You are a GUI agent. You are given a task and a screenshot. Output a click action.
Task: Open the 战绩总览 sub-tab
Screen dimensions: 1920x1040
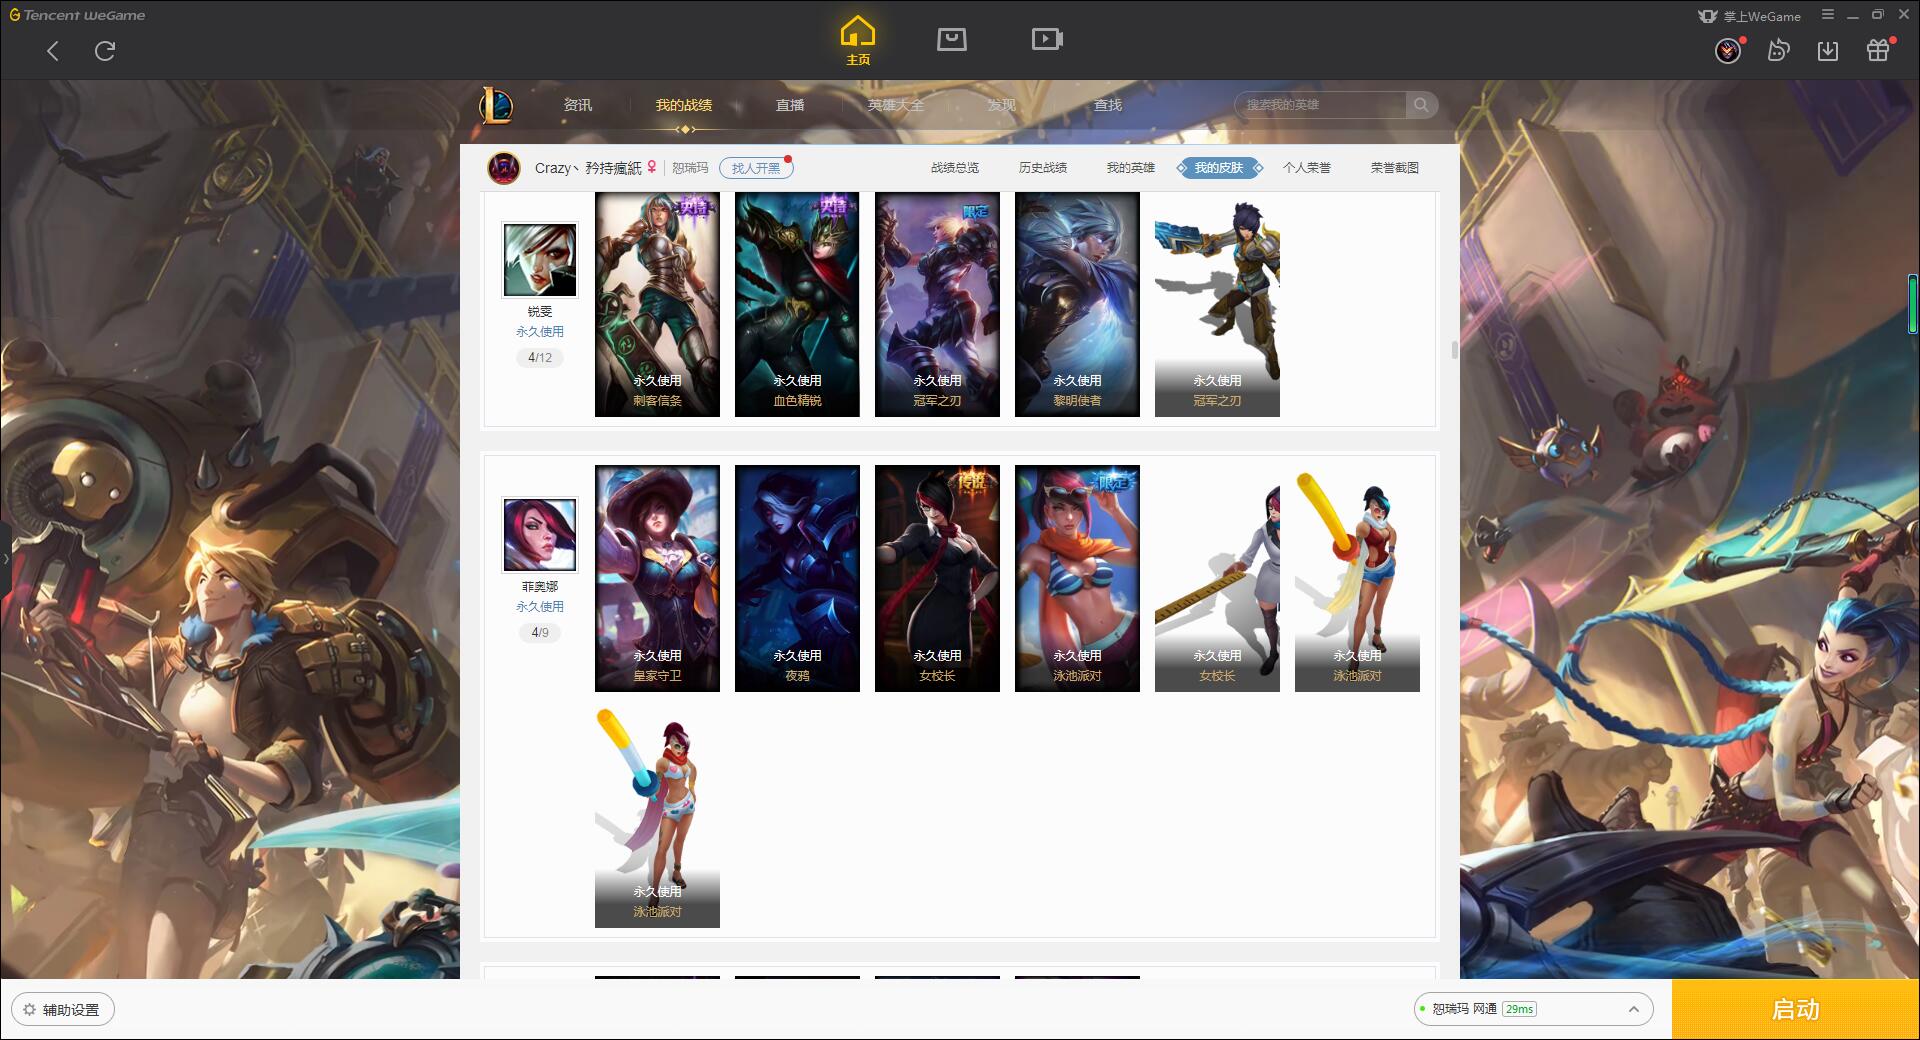pyautogui.click(x=955, y=168)
